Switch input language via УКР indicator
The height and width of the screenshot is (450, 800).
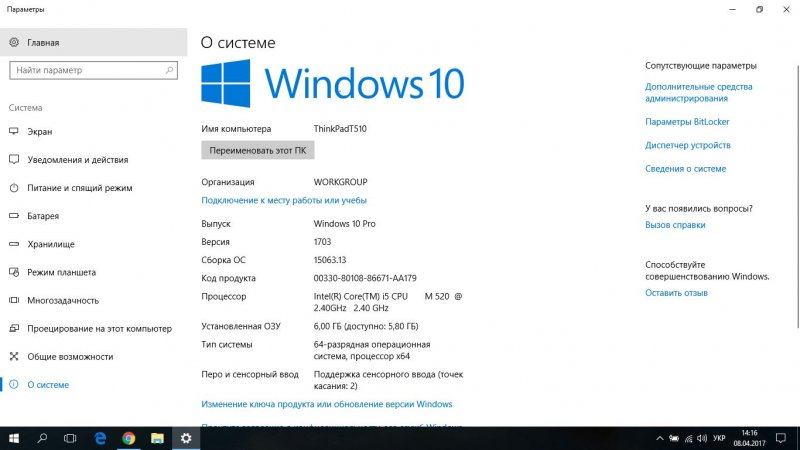(718, 438)
